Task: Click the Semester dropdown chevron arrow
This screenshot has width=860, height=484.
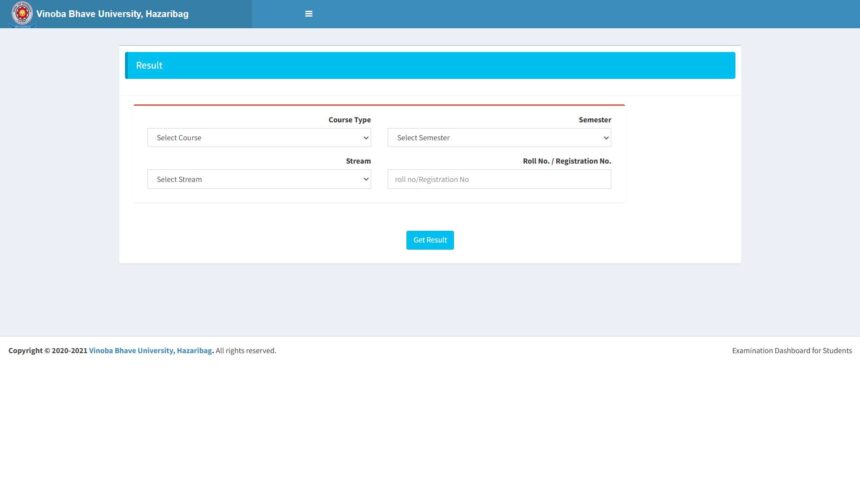Action: point(606,138)
